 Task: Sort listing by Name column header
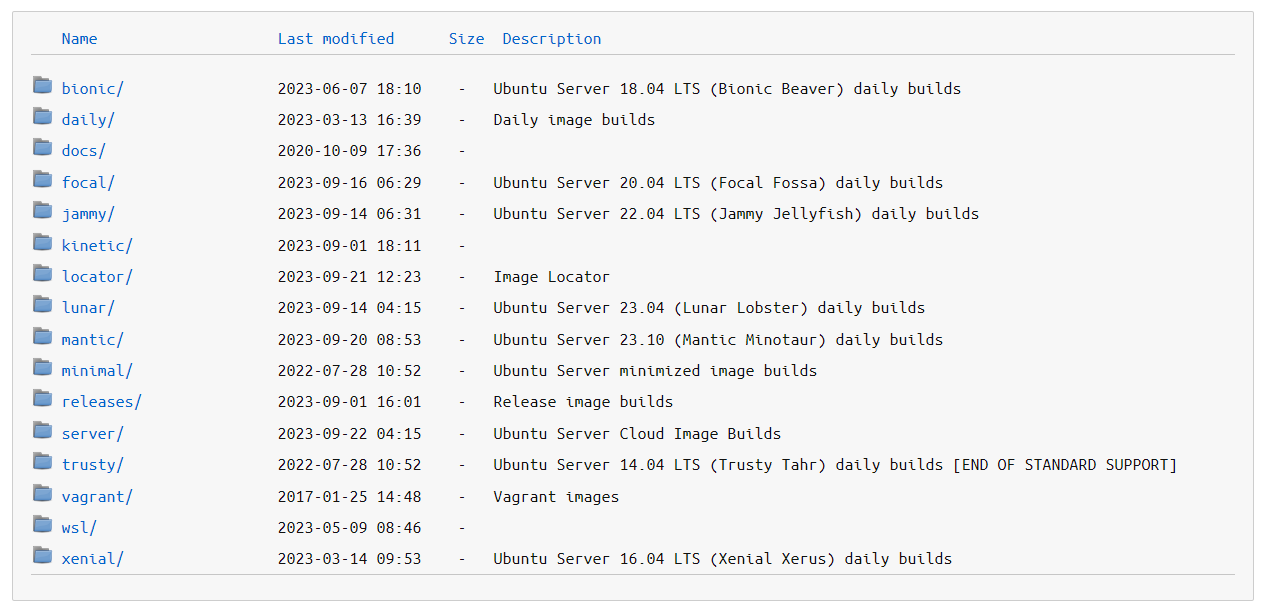(80, 39)
